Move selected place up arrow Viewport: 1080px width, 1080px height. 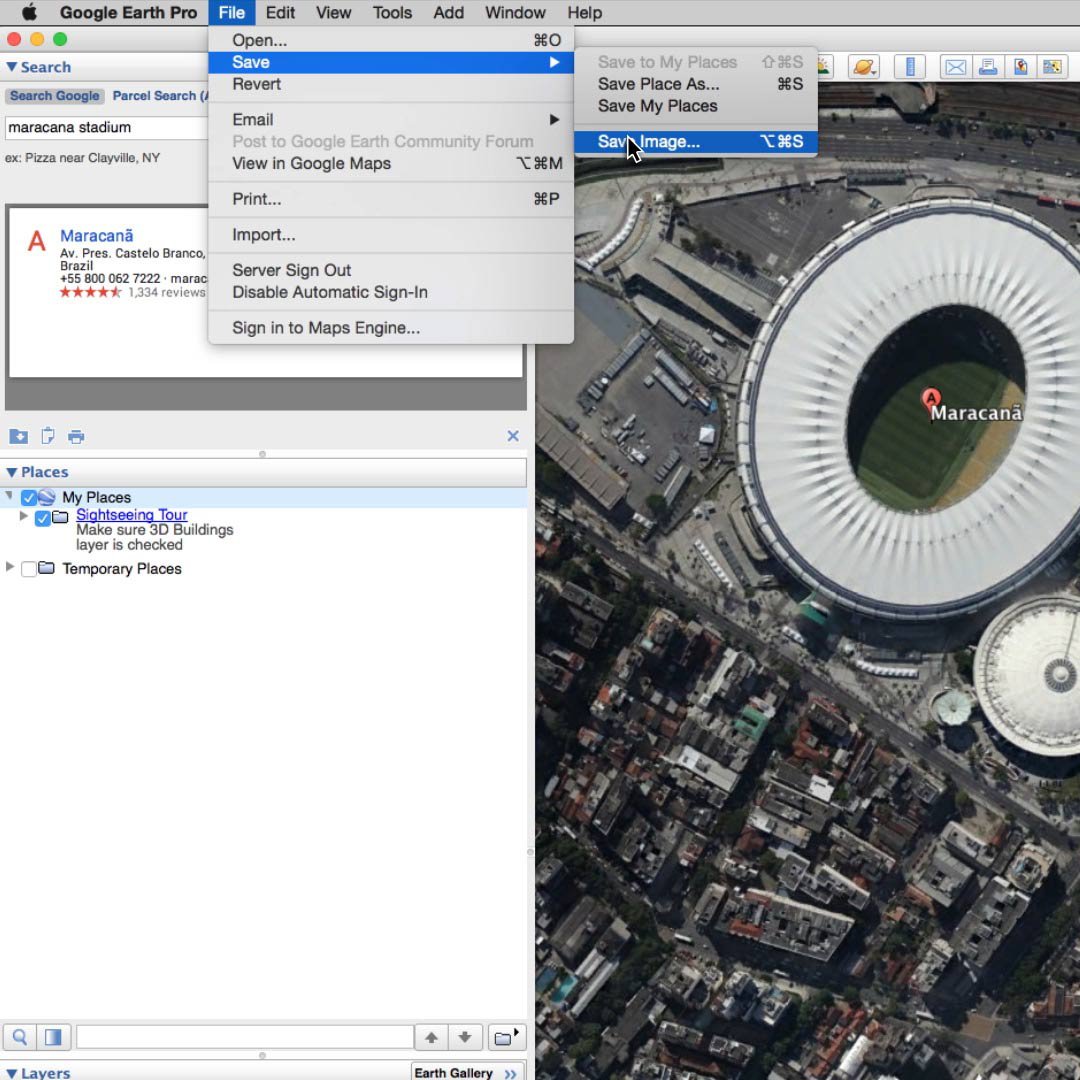[x=431, y=1037]
